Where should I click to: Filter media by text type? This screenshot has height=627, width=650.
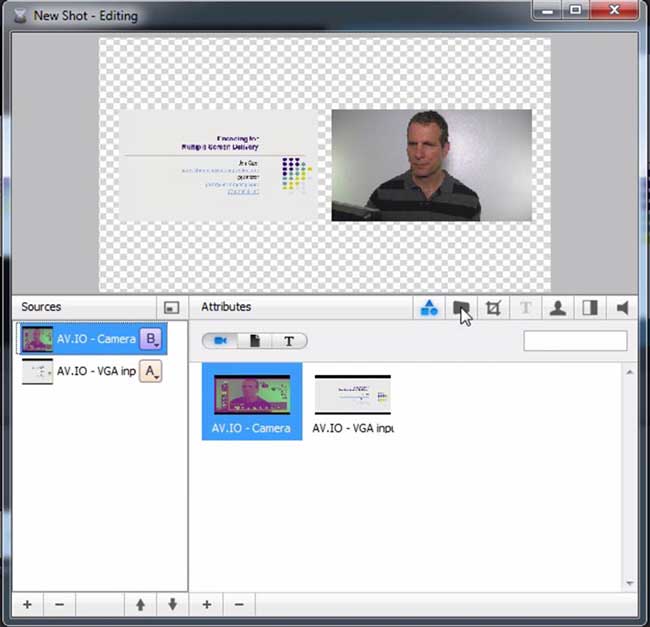(289, 341)
